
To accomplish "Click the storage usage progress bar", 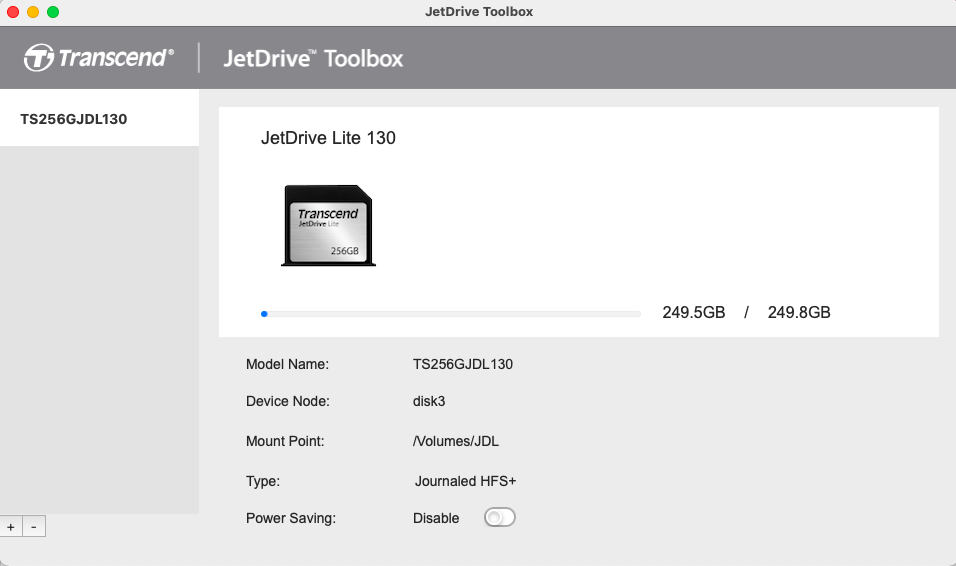I will [451, 314].
